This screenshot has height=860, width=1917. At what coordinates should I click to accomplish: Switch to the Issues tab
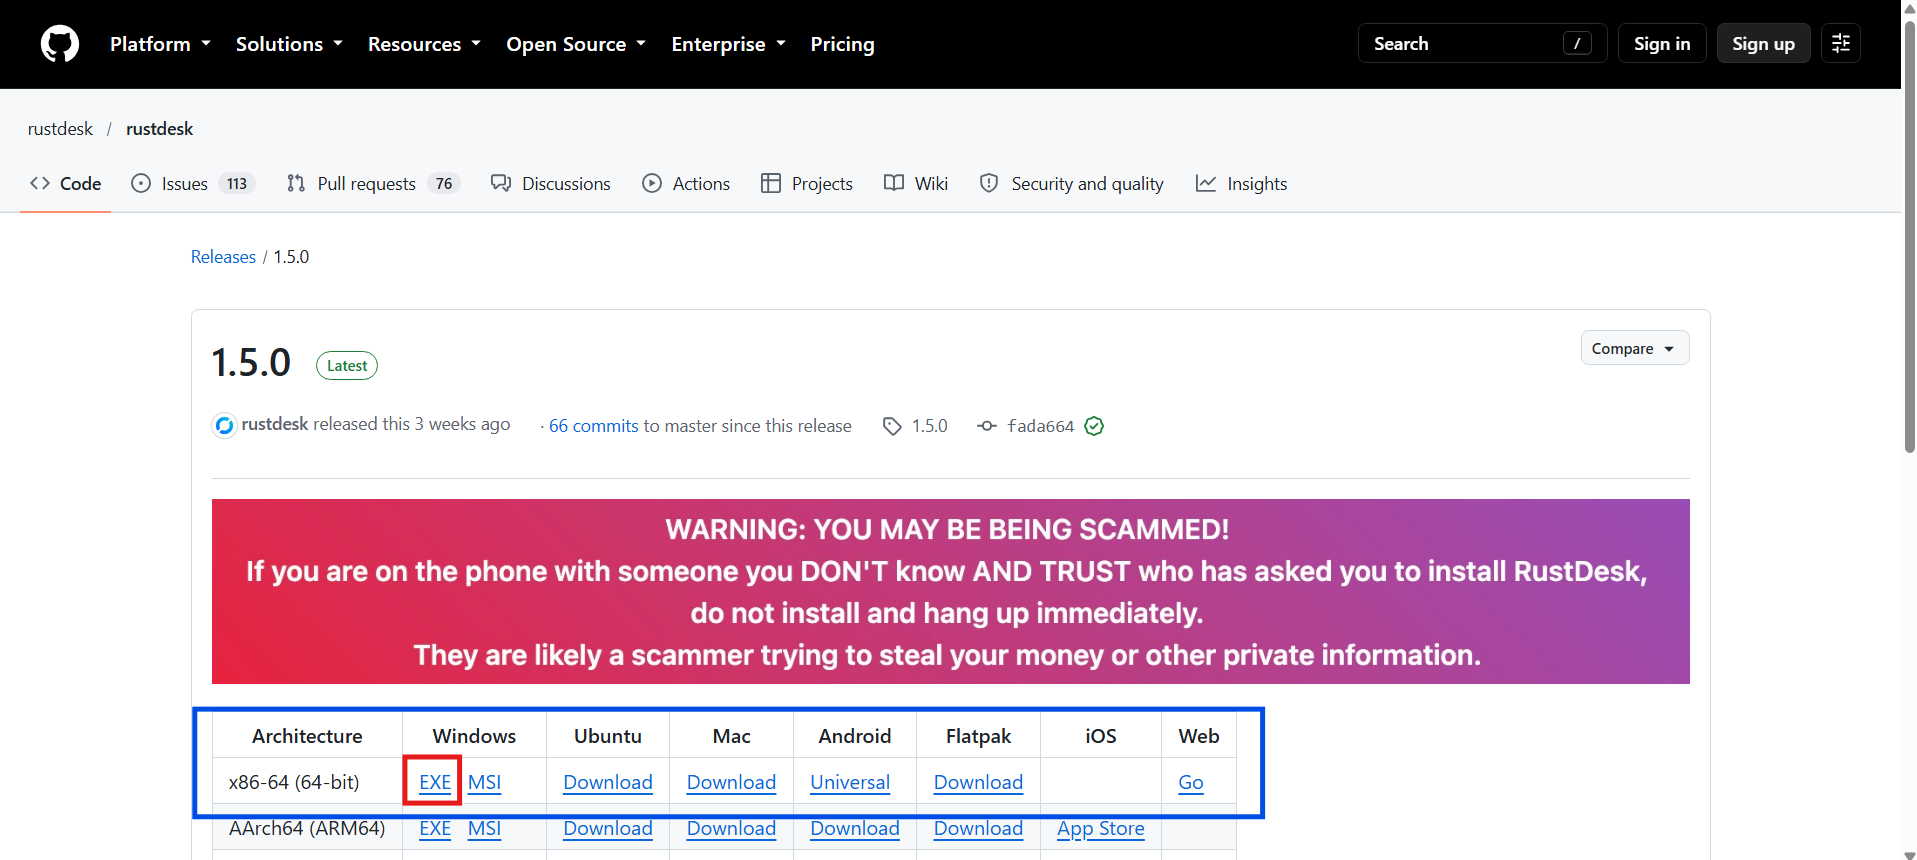click(193, 183)
